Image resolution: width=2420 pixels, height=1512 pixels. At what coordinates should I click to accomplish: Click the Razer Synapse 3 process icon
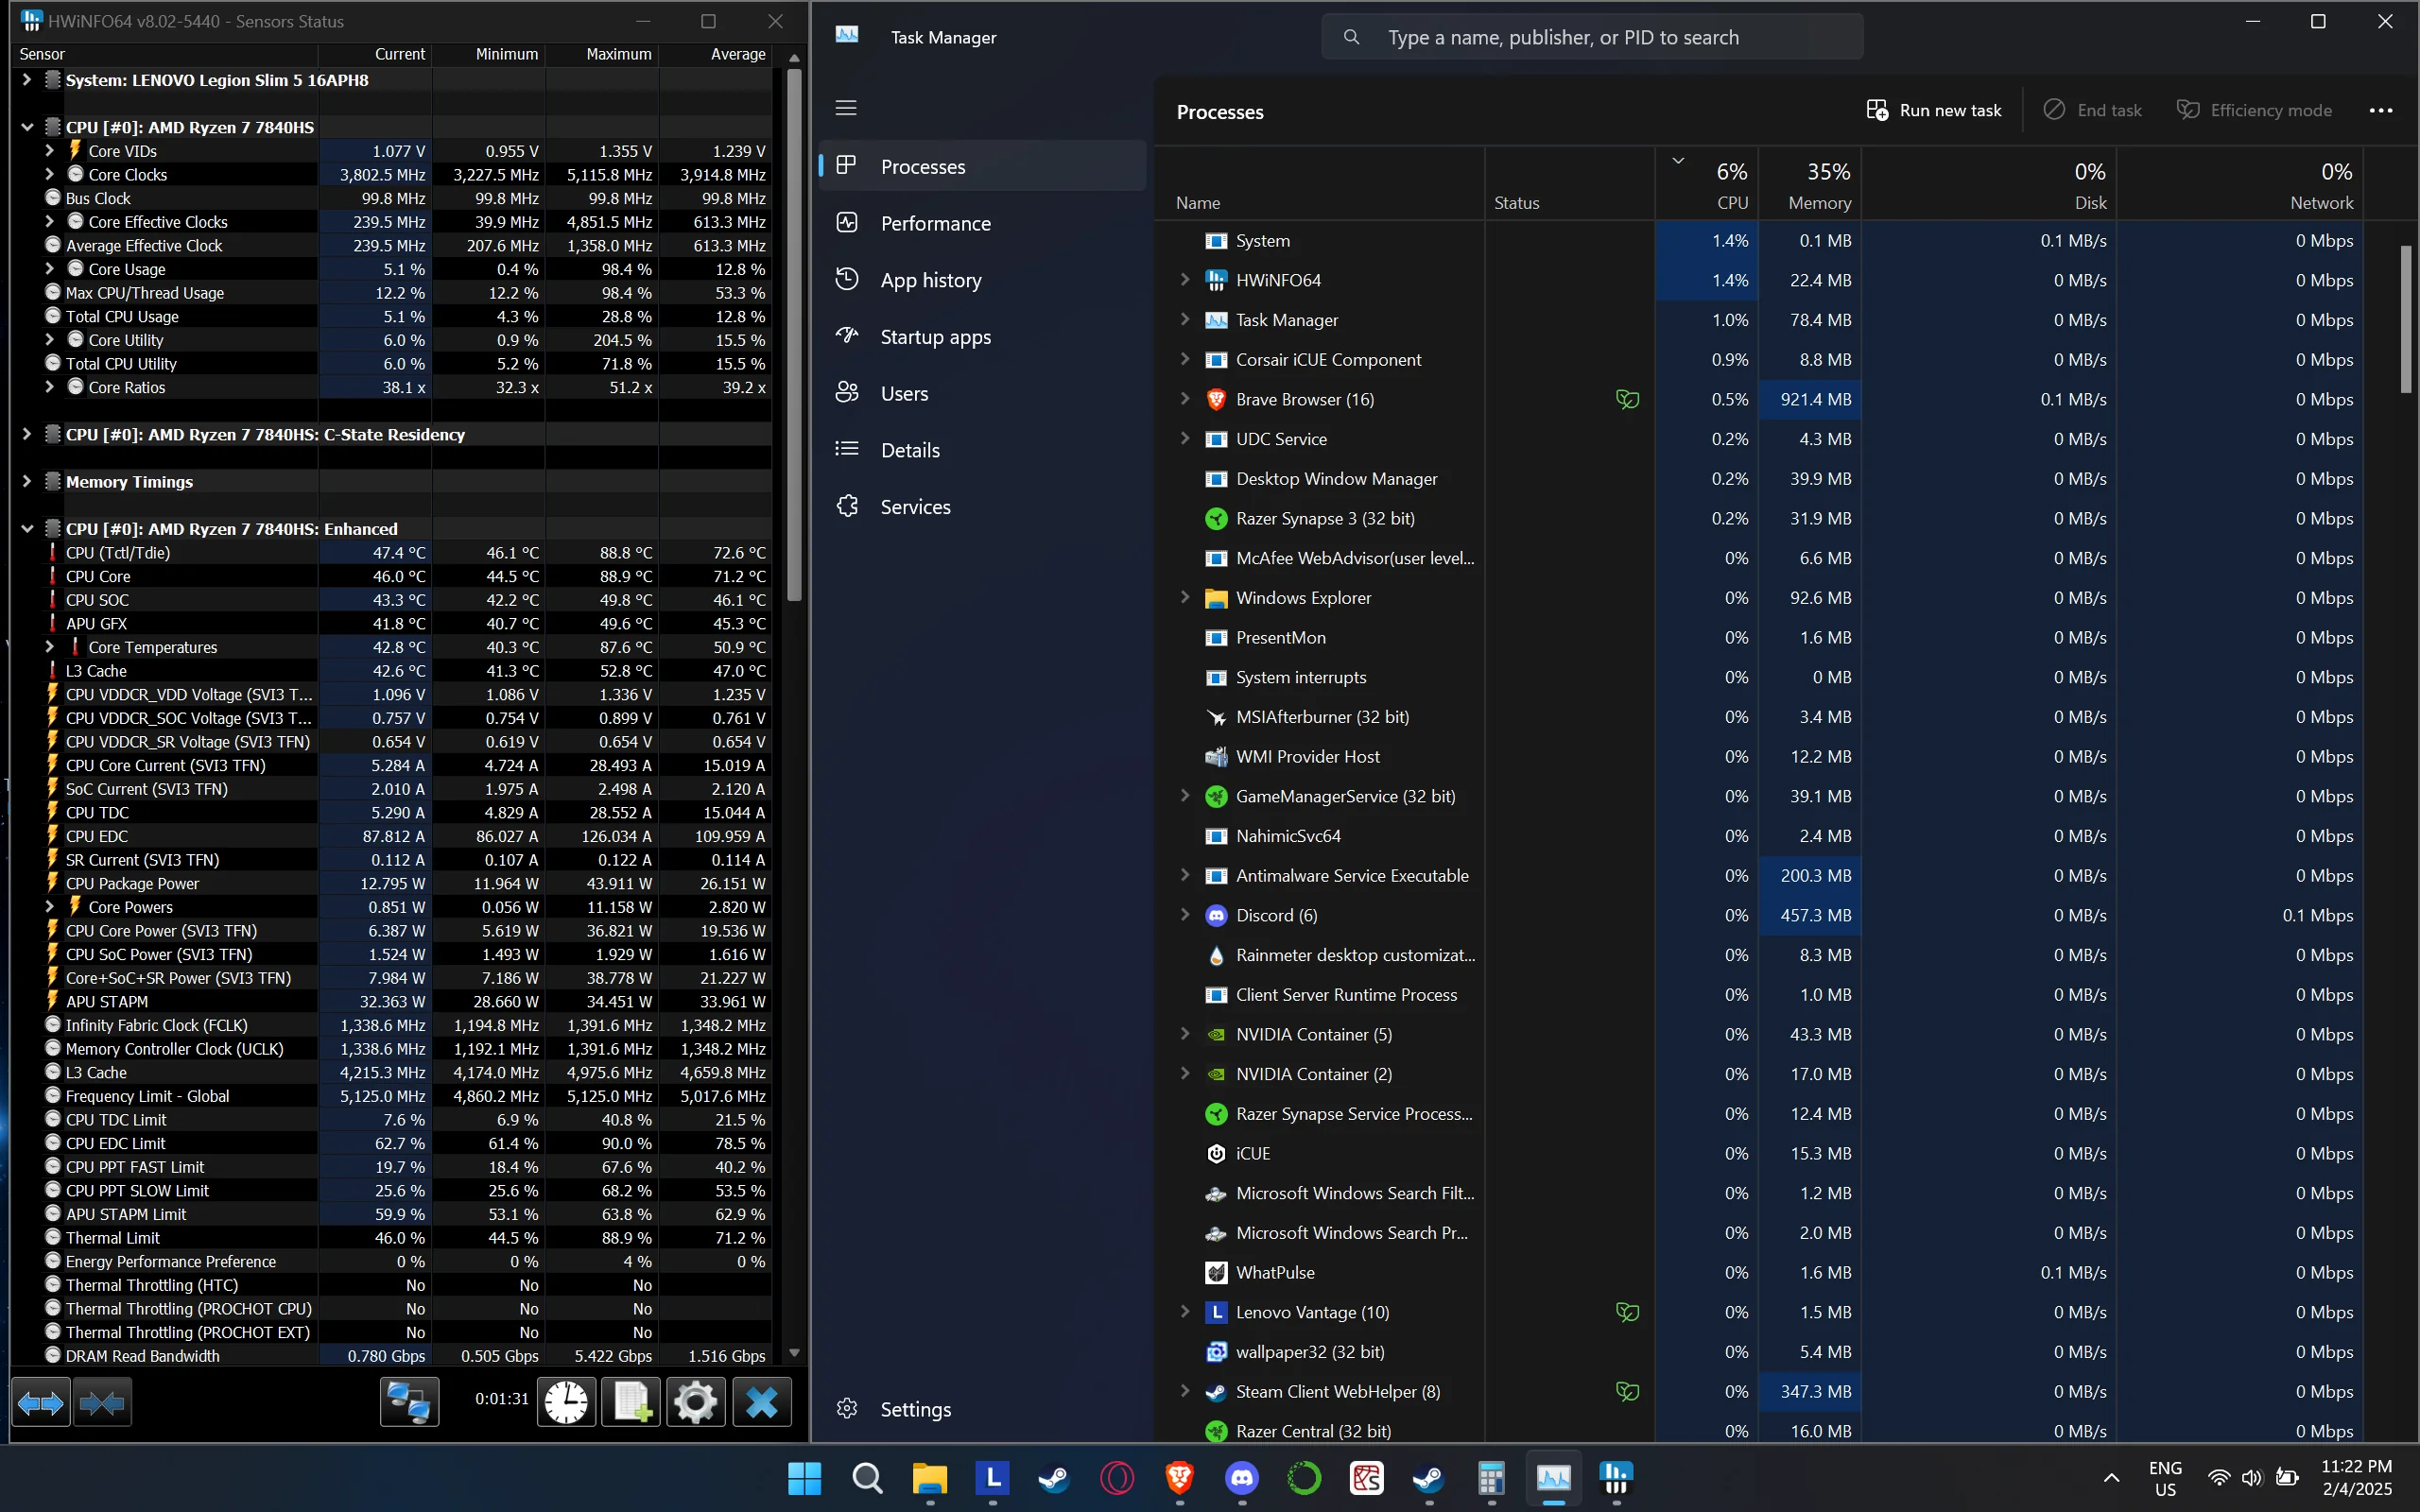1216,519
